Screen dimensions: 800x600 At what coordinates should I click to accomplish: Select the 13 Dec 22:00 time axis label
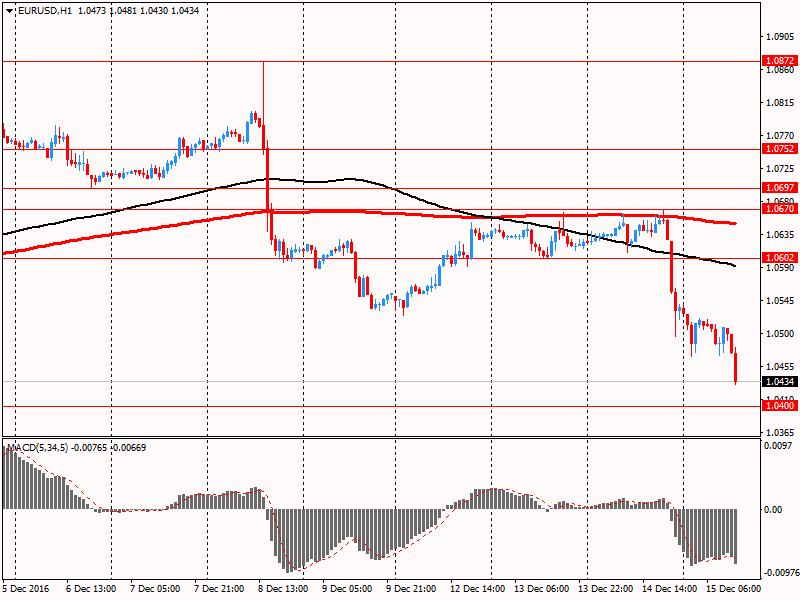[x=606, y=589]
